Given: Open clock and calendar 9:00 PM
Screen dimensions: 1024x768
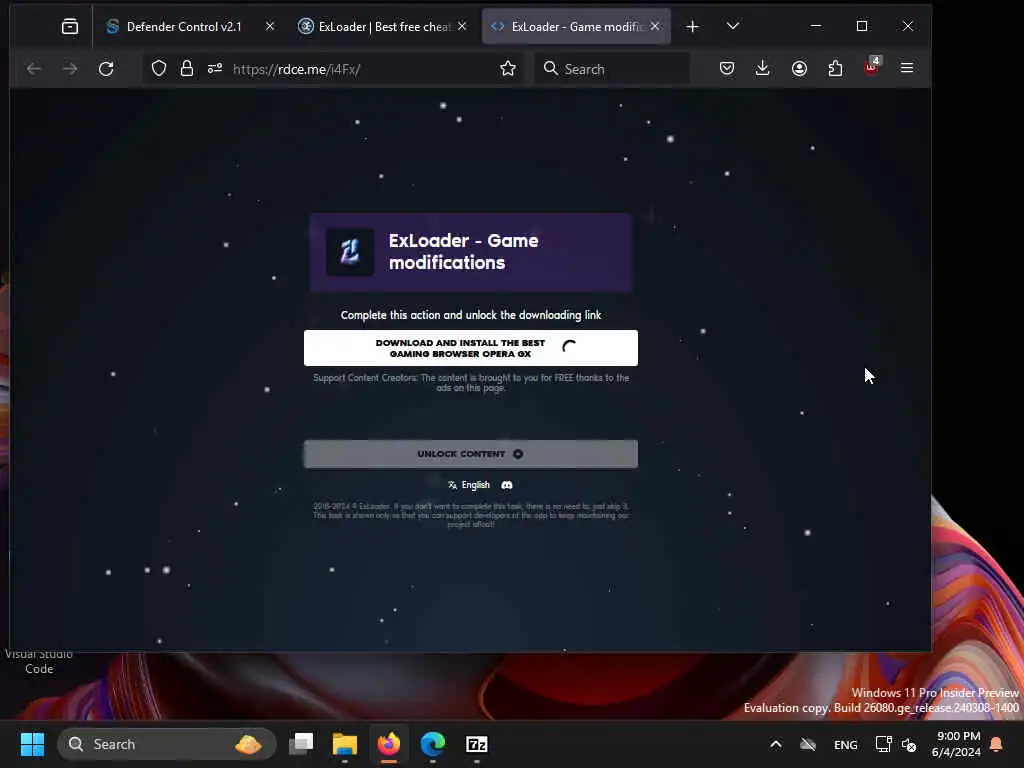Looking at the screenshot, I should click(956, 744).
